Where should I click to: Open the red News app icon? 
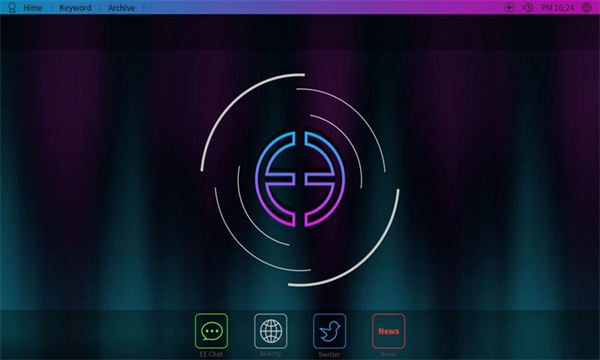pos(388,331)
